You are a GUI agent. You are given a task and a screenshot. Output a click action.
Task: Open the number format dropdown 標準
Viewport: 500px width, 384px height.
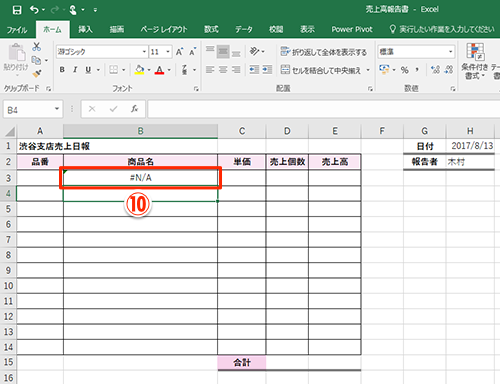point(450,52)
